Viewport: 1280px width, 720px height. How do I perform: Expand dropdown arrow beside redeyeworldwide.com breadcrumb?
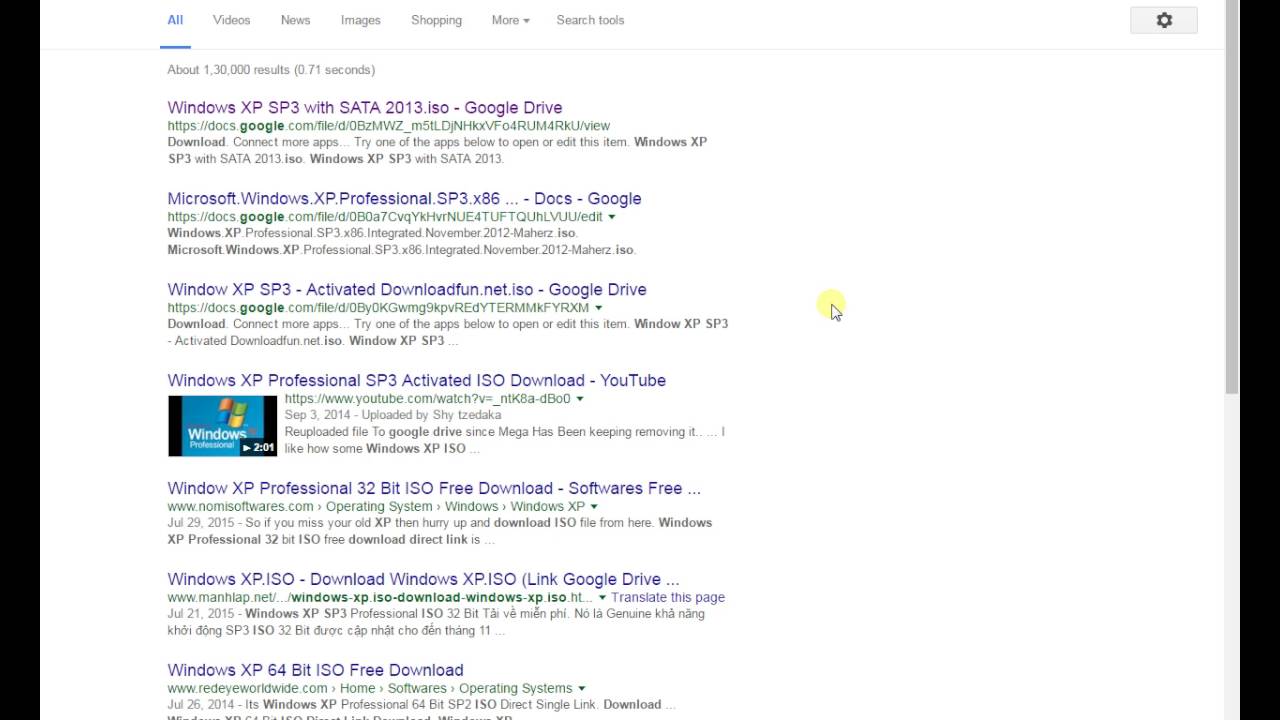click(581, 689)
